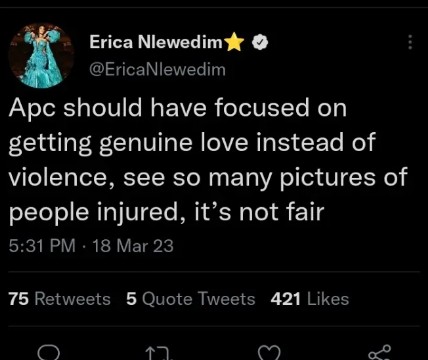The width and height of the screenshot is (428, 360).
Task: Click the 18 Mar 23 date
Action: [x=132, y=246]
